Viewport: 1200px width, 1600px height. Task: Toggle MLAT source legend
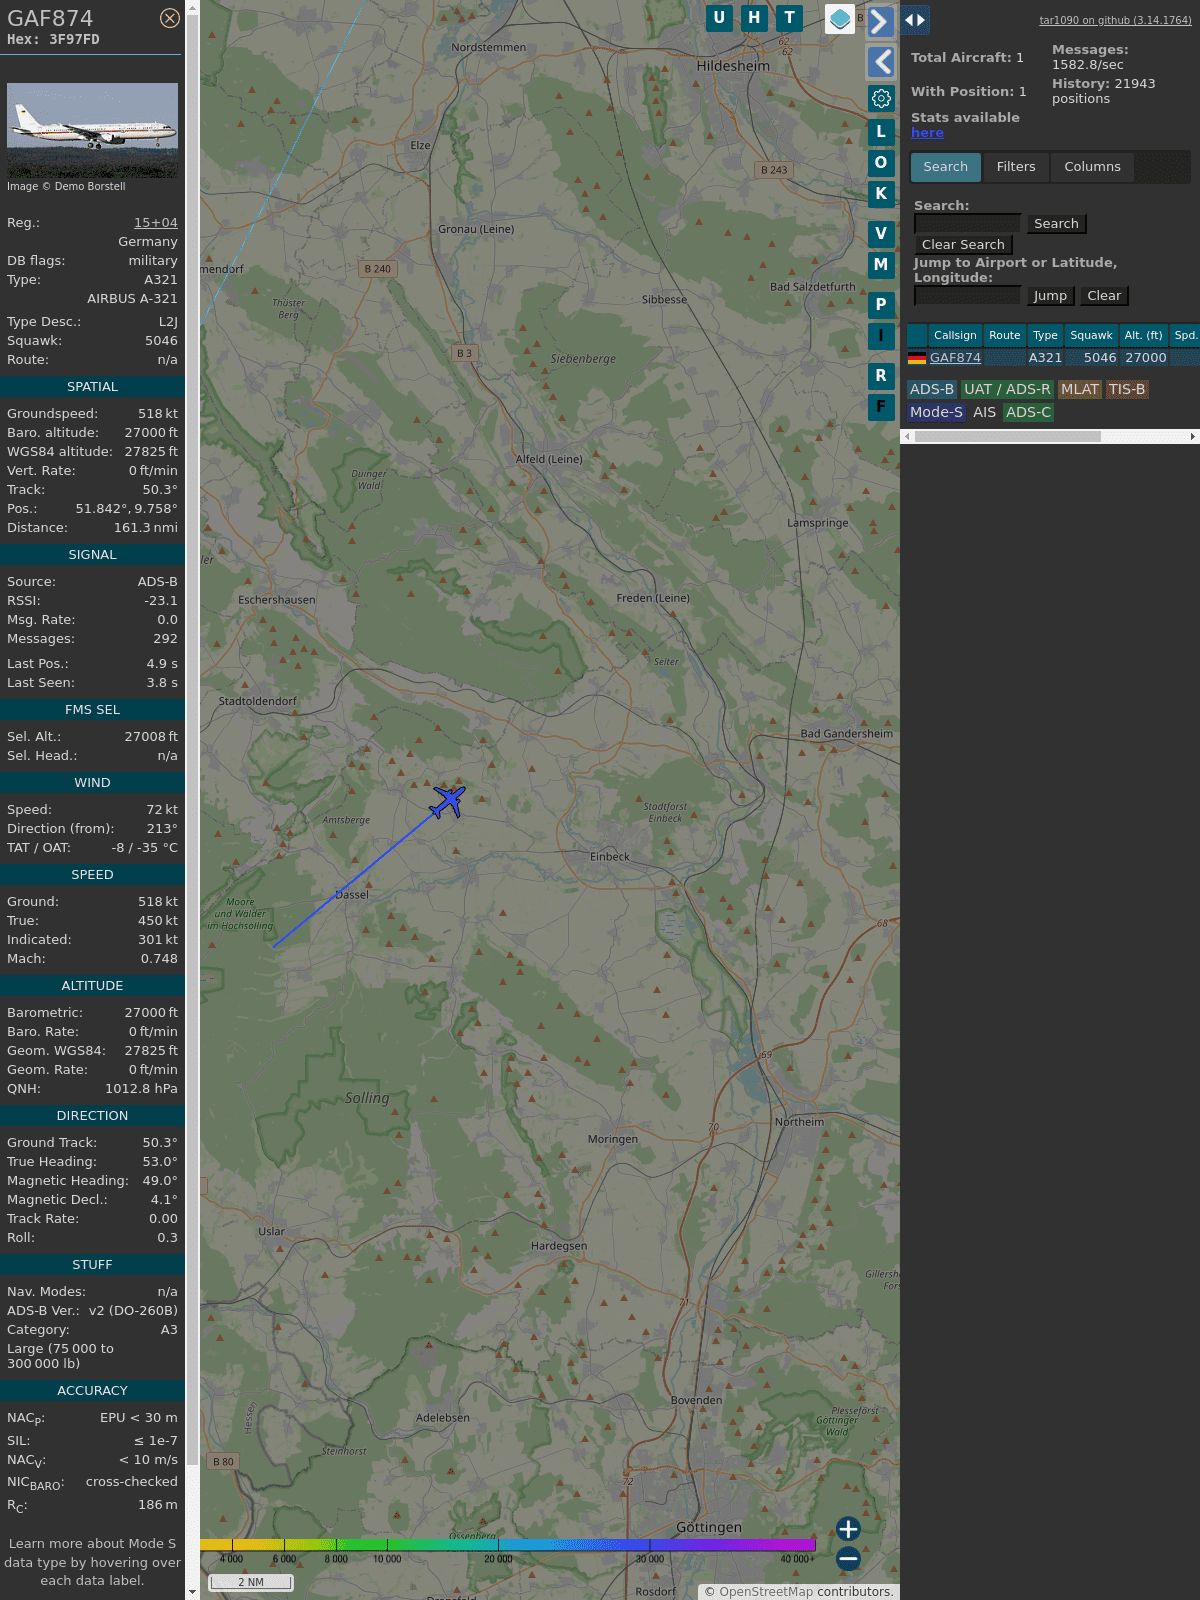[x=1079, y=390]
